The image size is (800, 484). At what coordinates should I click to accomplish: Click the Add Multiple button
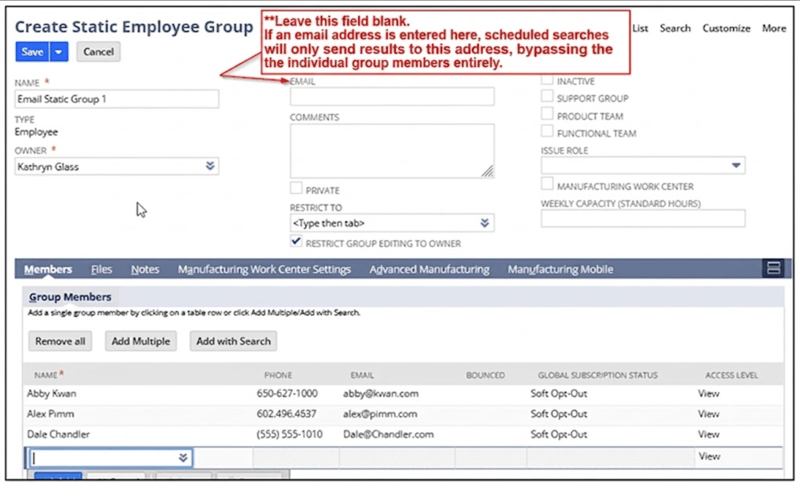141,341
